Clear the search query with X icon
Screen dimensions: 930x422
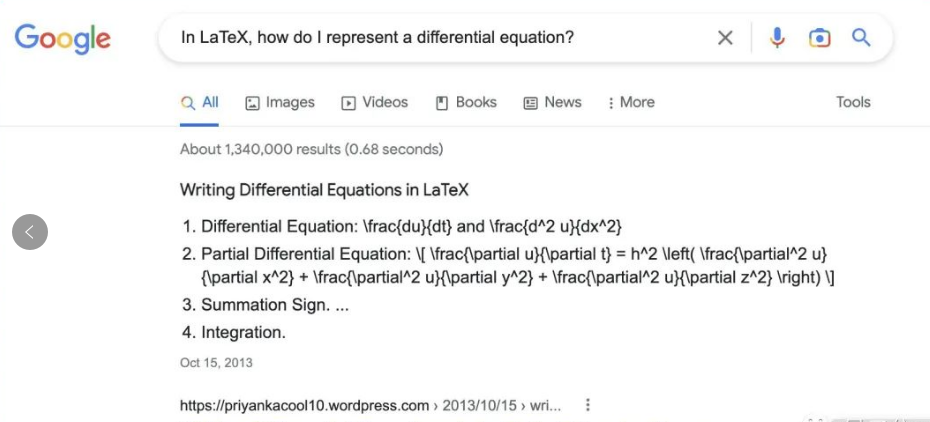coord(725,39)
